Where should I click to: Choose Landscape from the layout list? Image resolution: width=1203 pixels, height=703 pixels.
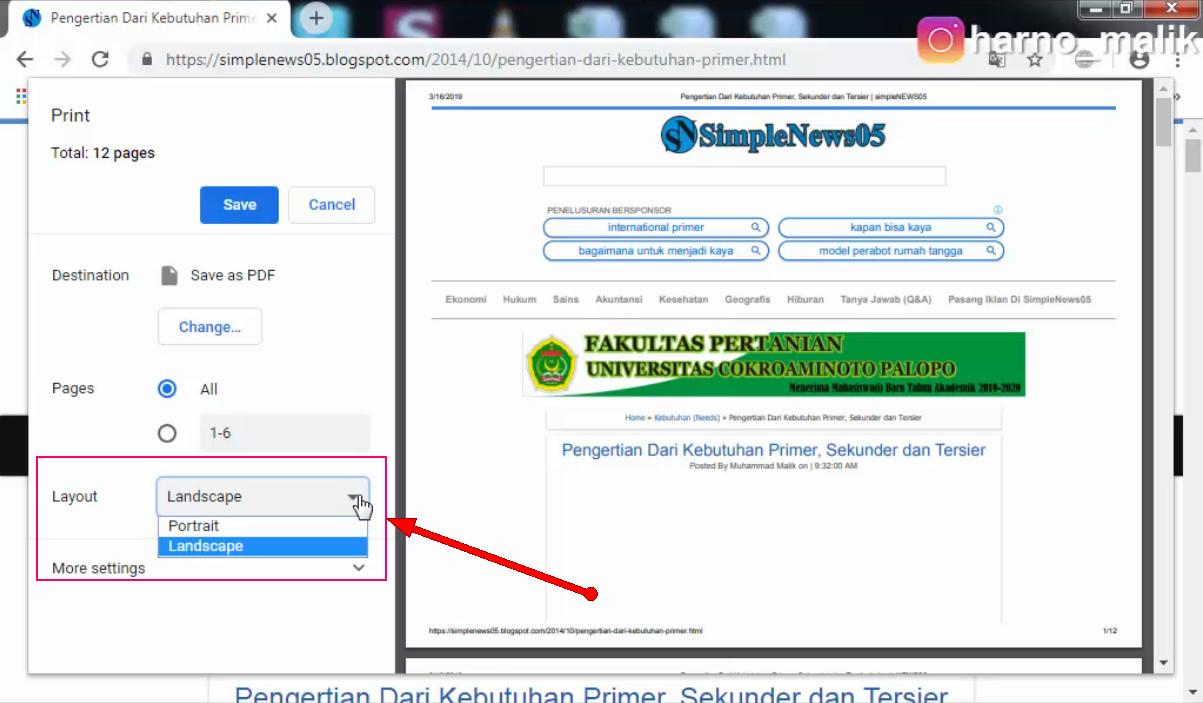(263, 546)
